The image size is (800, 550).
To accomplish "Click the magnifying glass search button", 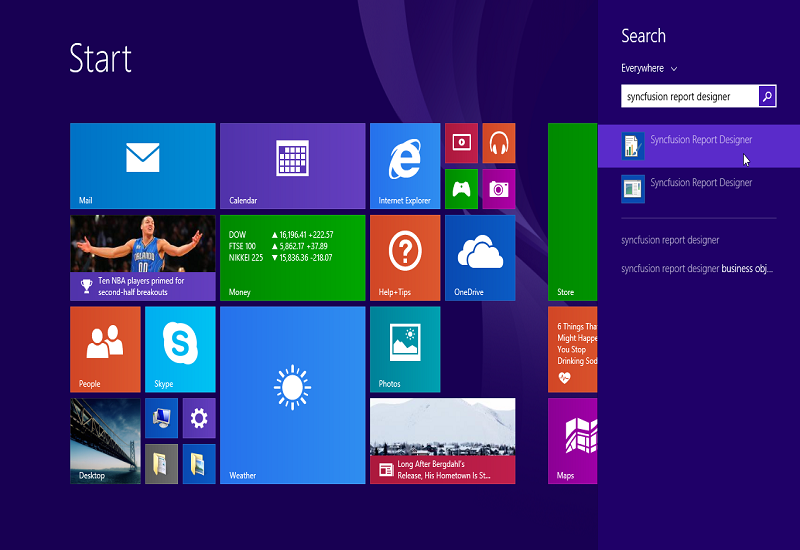I will coord(766,97).
